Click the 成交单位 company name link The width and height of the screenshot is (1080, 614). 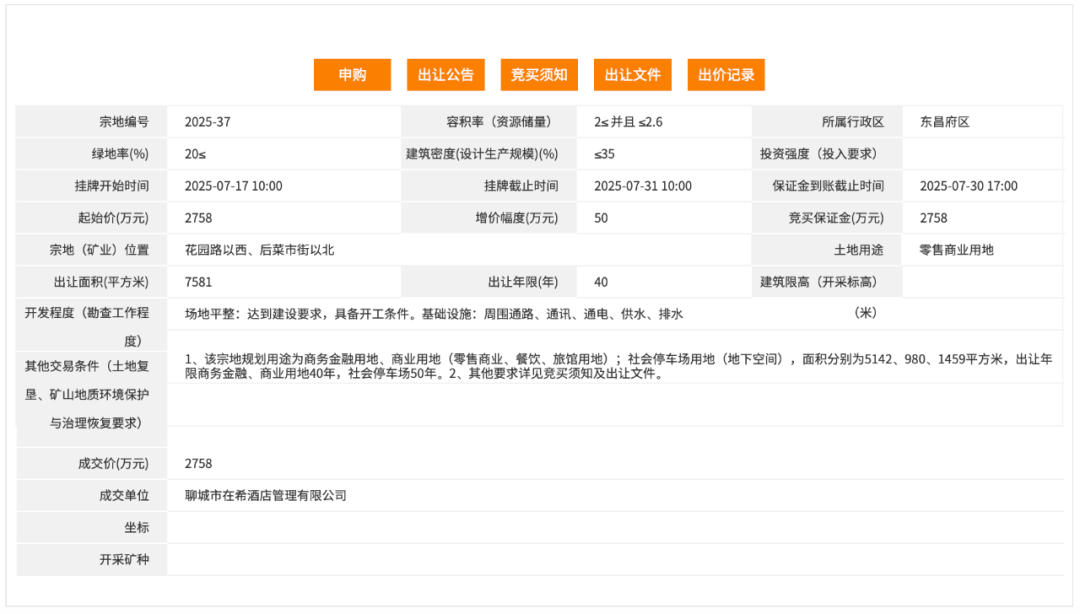264,495
